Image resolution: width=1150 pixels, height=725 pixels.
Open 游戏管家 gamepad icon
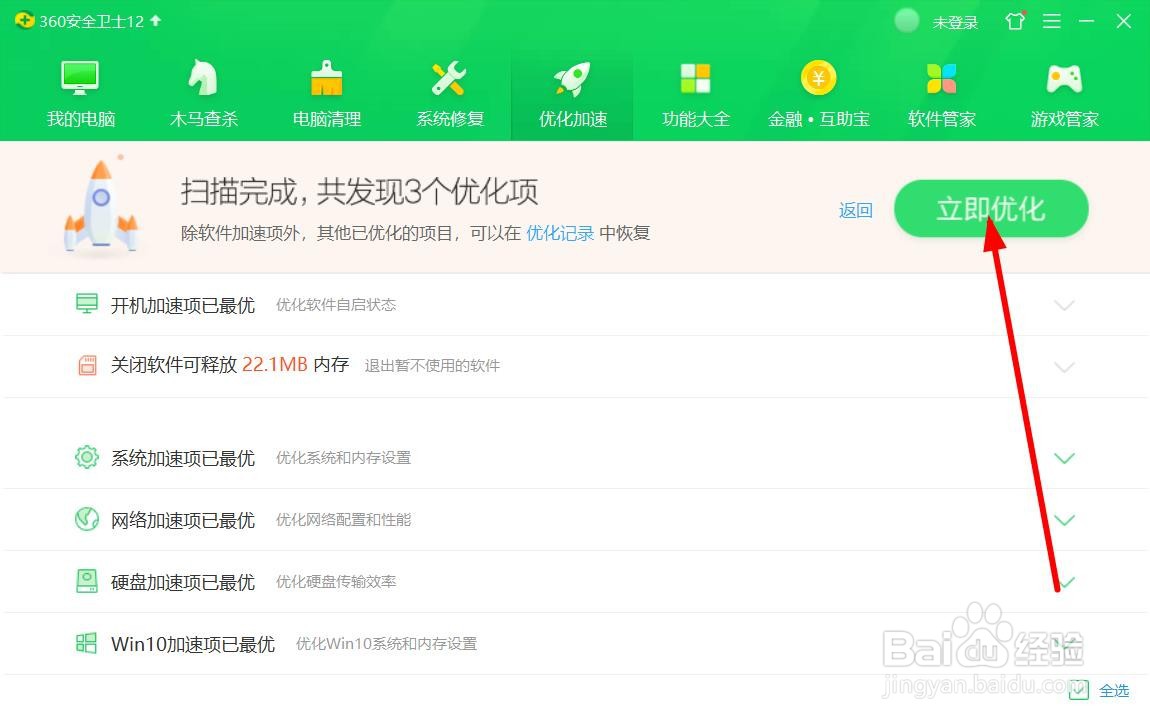coord(1064,78)
